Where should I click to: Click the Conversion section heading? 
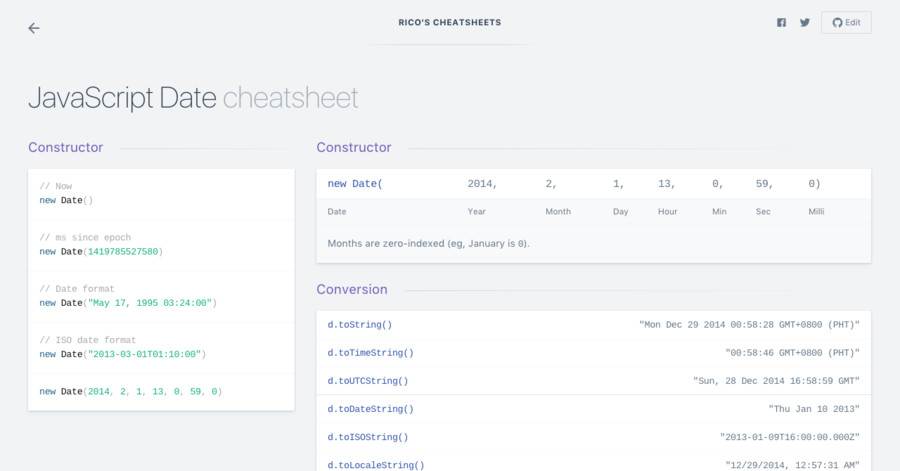(352, 289)
